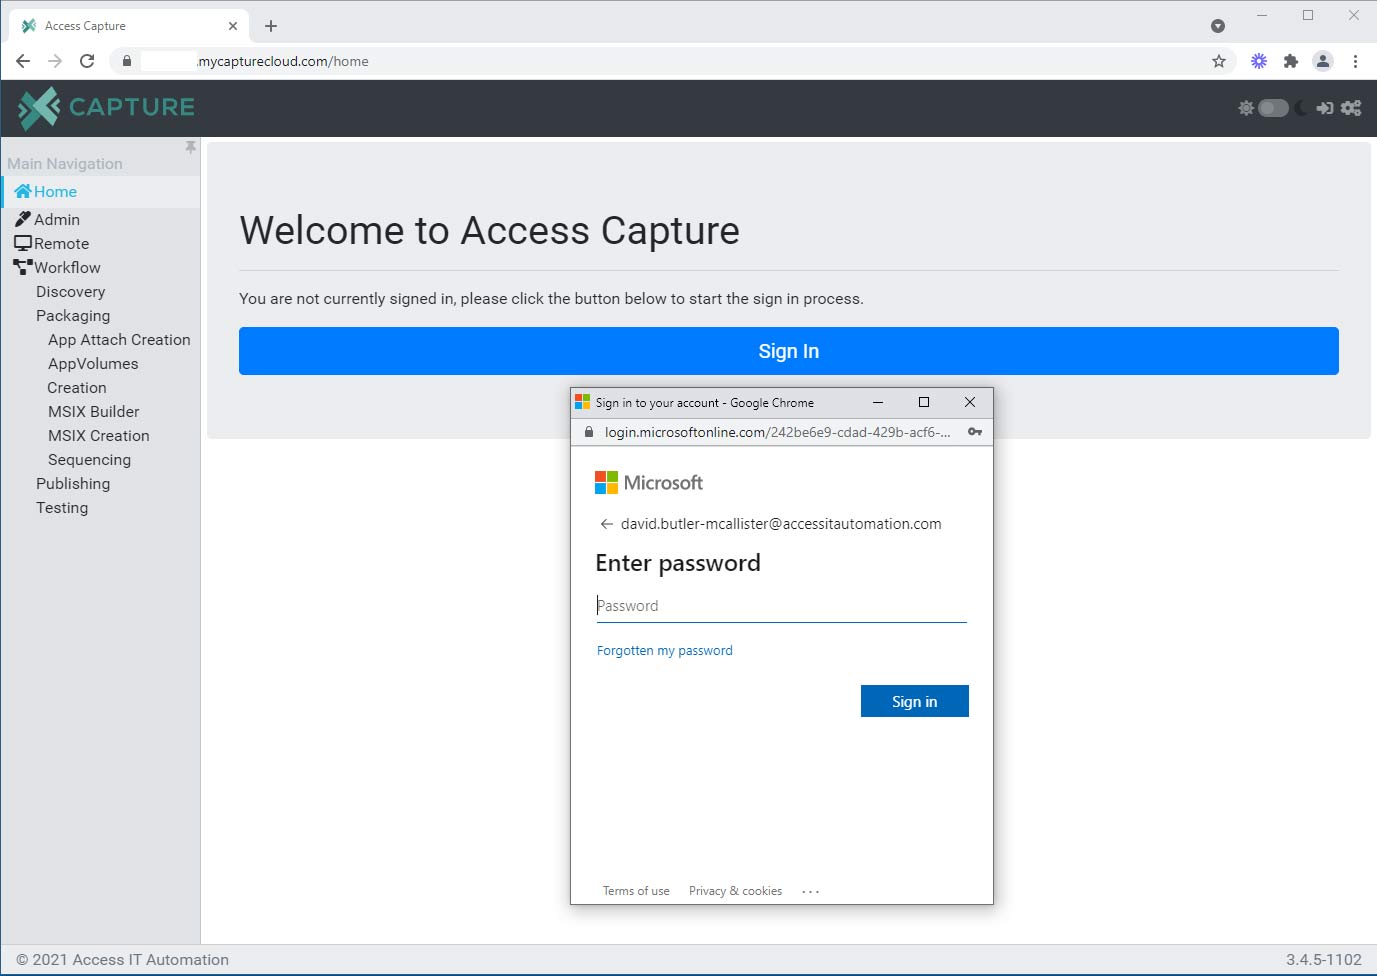Expand the Discovery section
The width and height of the screenshot is (1377, 976).
pos(70,291)
